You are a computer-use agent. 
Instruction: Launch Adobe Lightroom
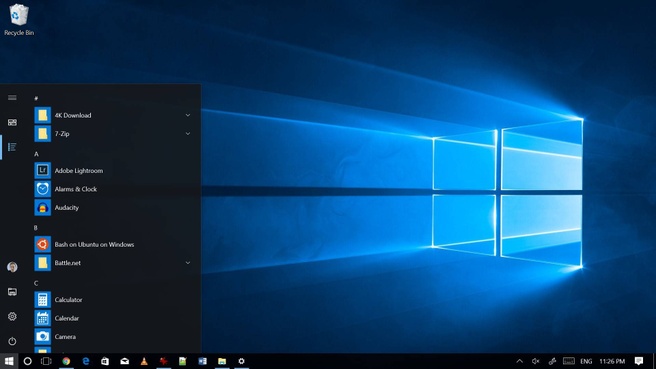pos(113,170)
